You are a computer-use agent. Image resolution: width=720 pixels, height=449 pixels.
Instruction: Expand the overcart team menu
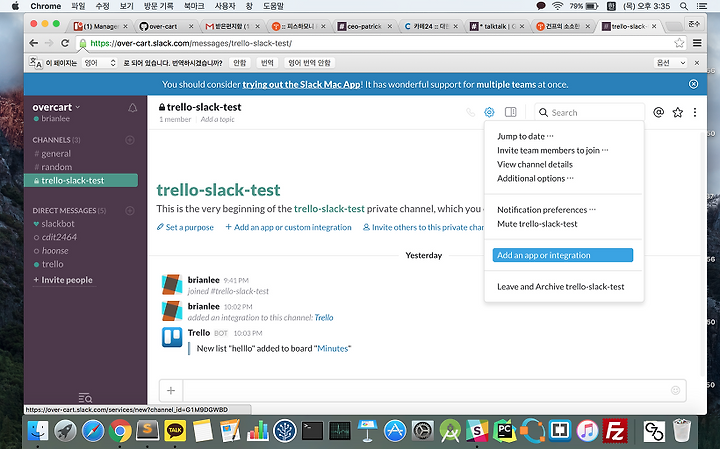(56, 107)
